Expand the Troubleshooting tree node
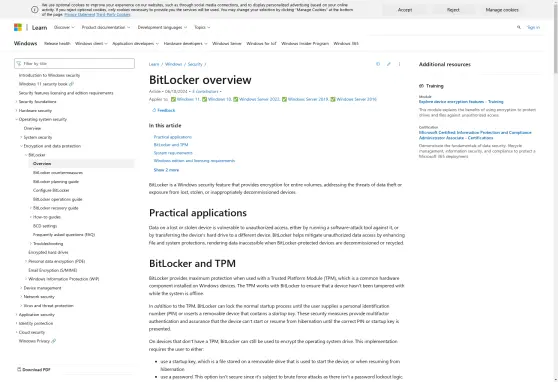 (x=31, y=244)
